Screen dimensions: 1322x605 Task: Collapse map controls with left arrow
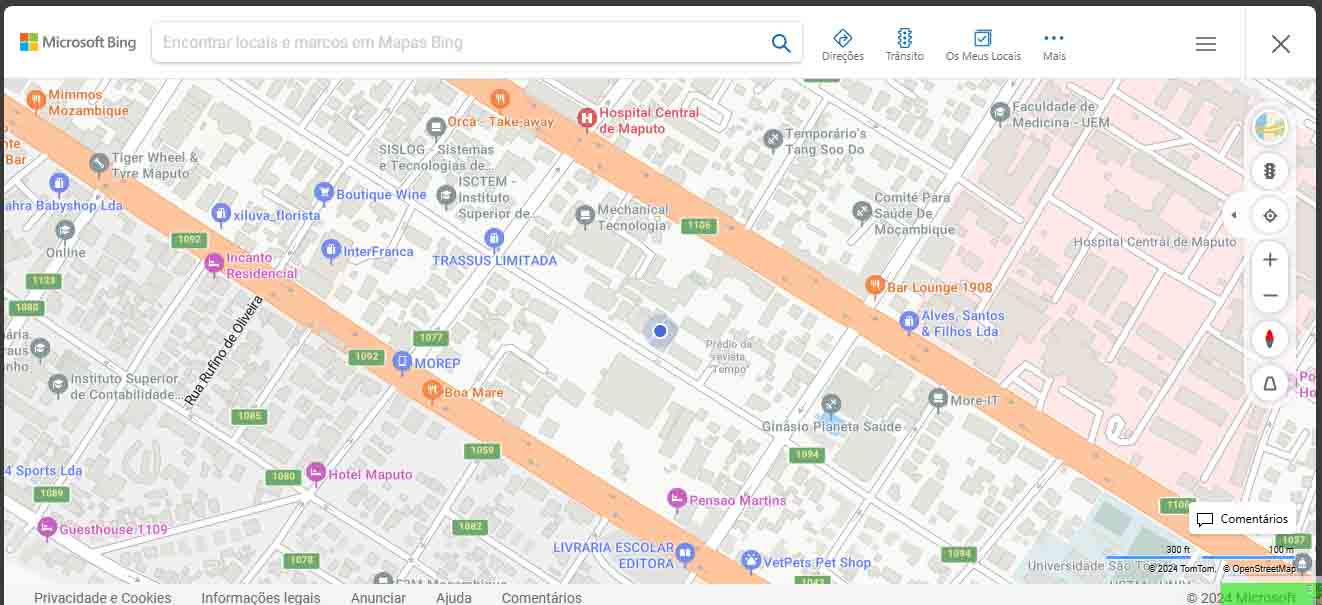coord(1234,216)
